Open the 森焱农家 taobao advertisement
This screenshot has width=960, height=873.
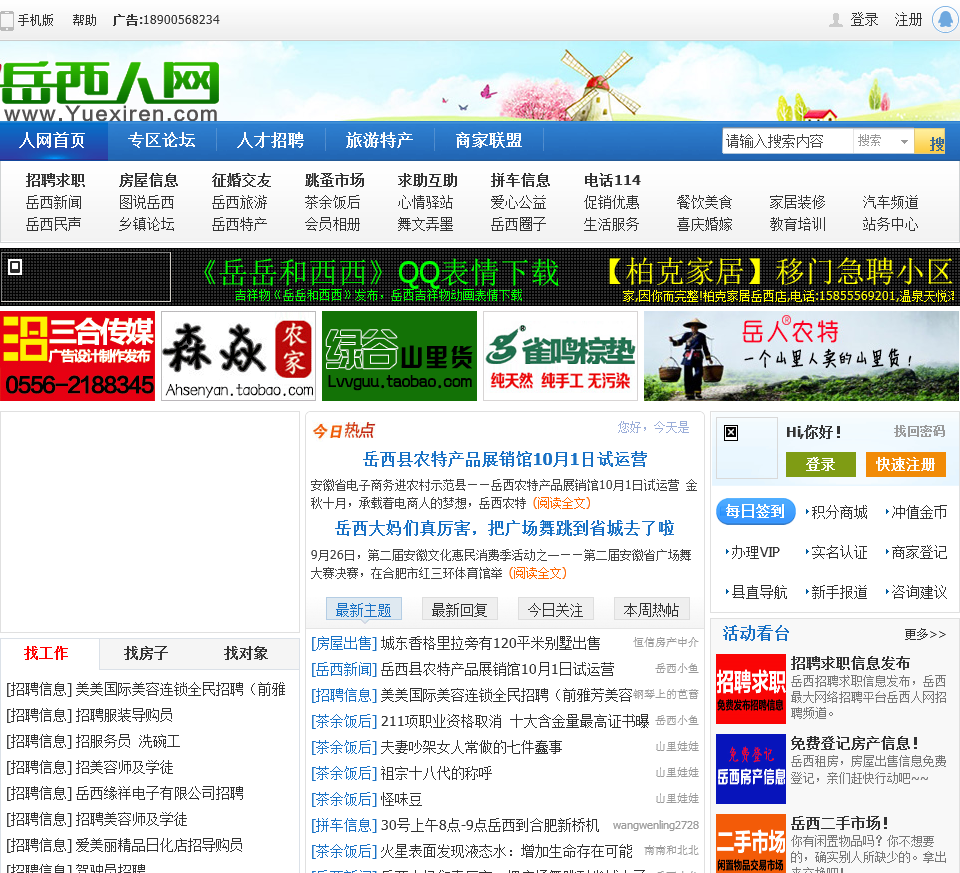[x=239, y=356]
